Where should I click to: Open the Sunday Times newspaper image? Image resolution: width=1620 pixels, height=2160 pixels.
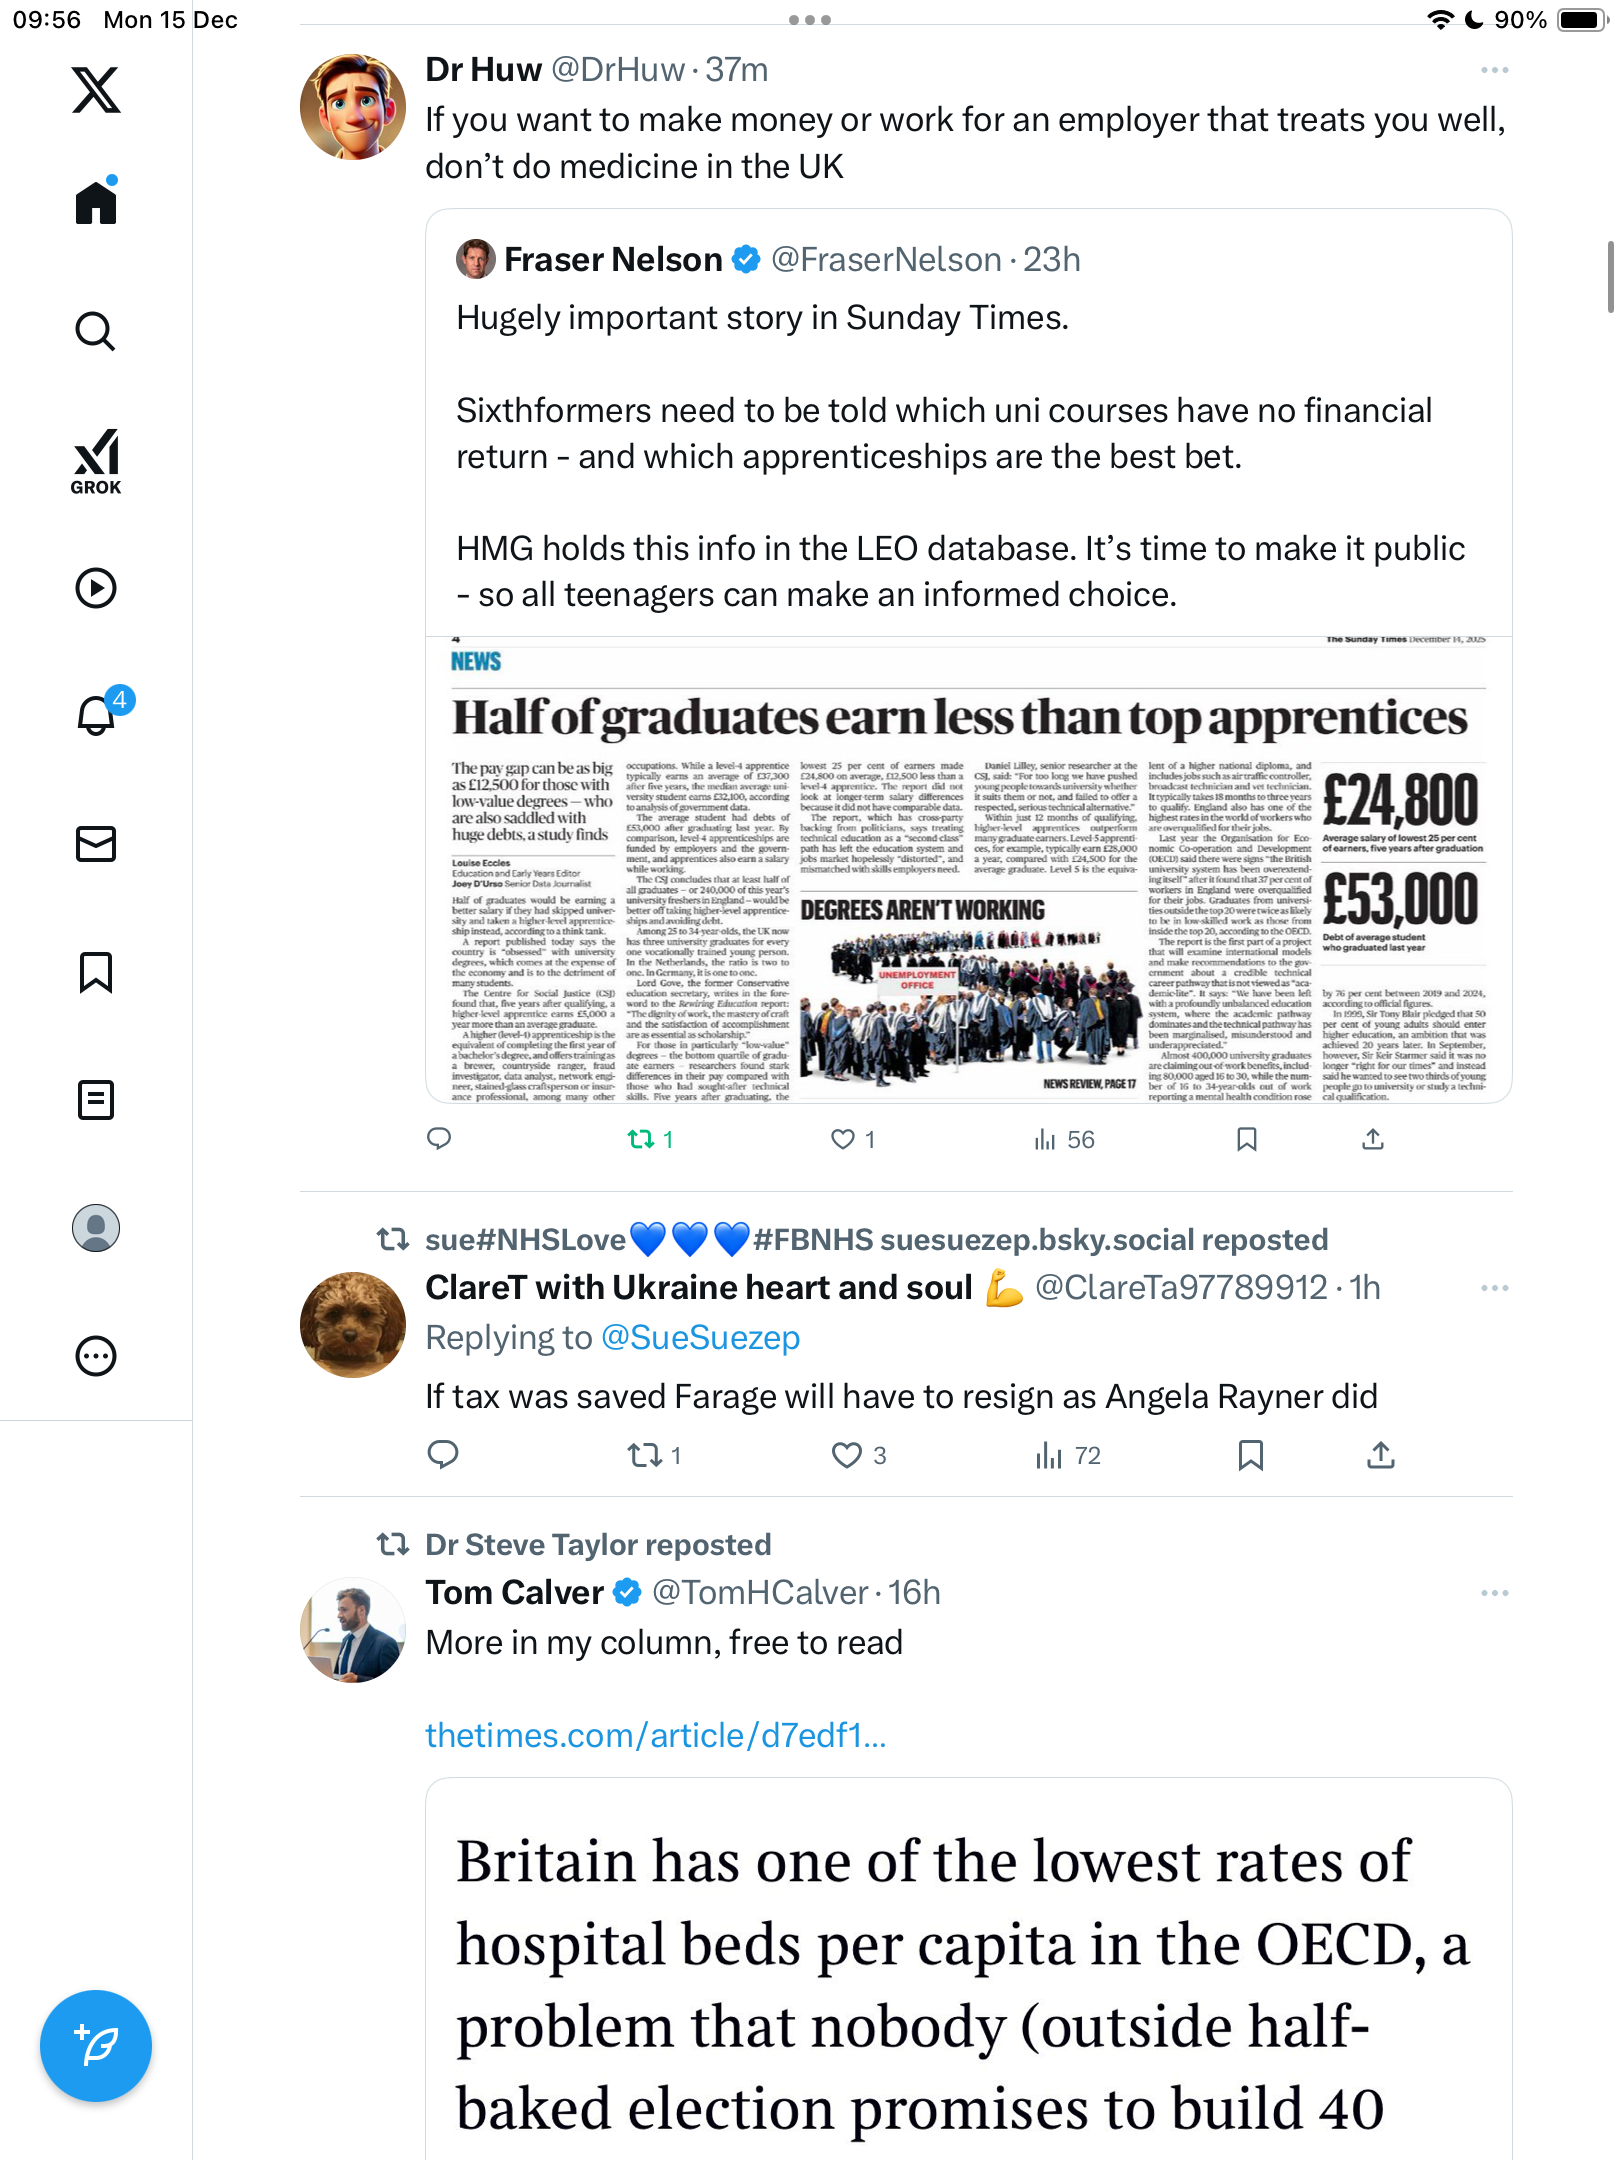click(968, 870)
